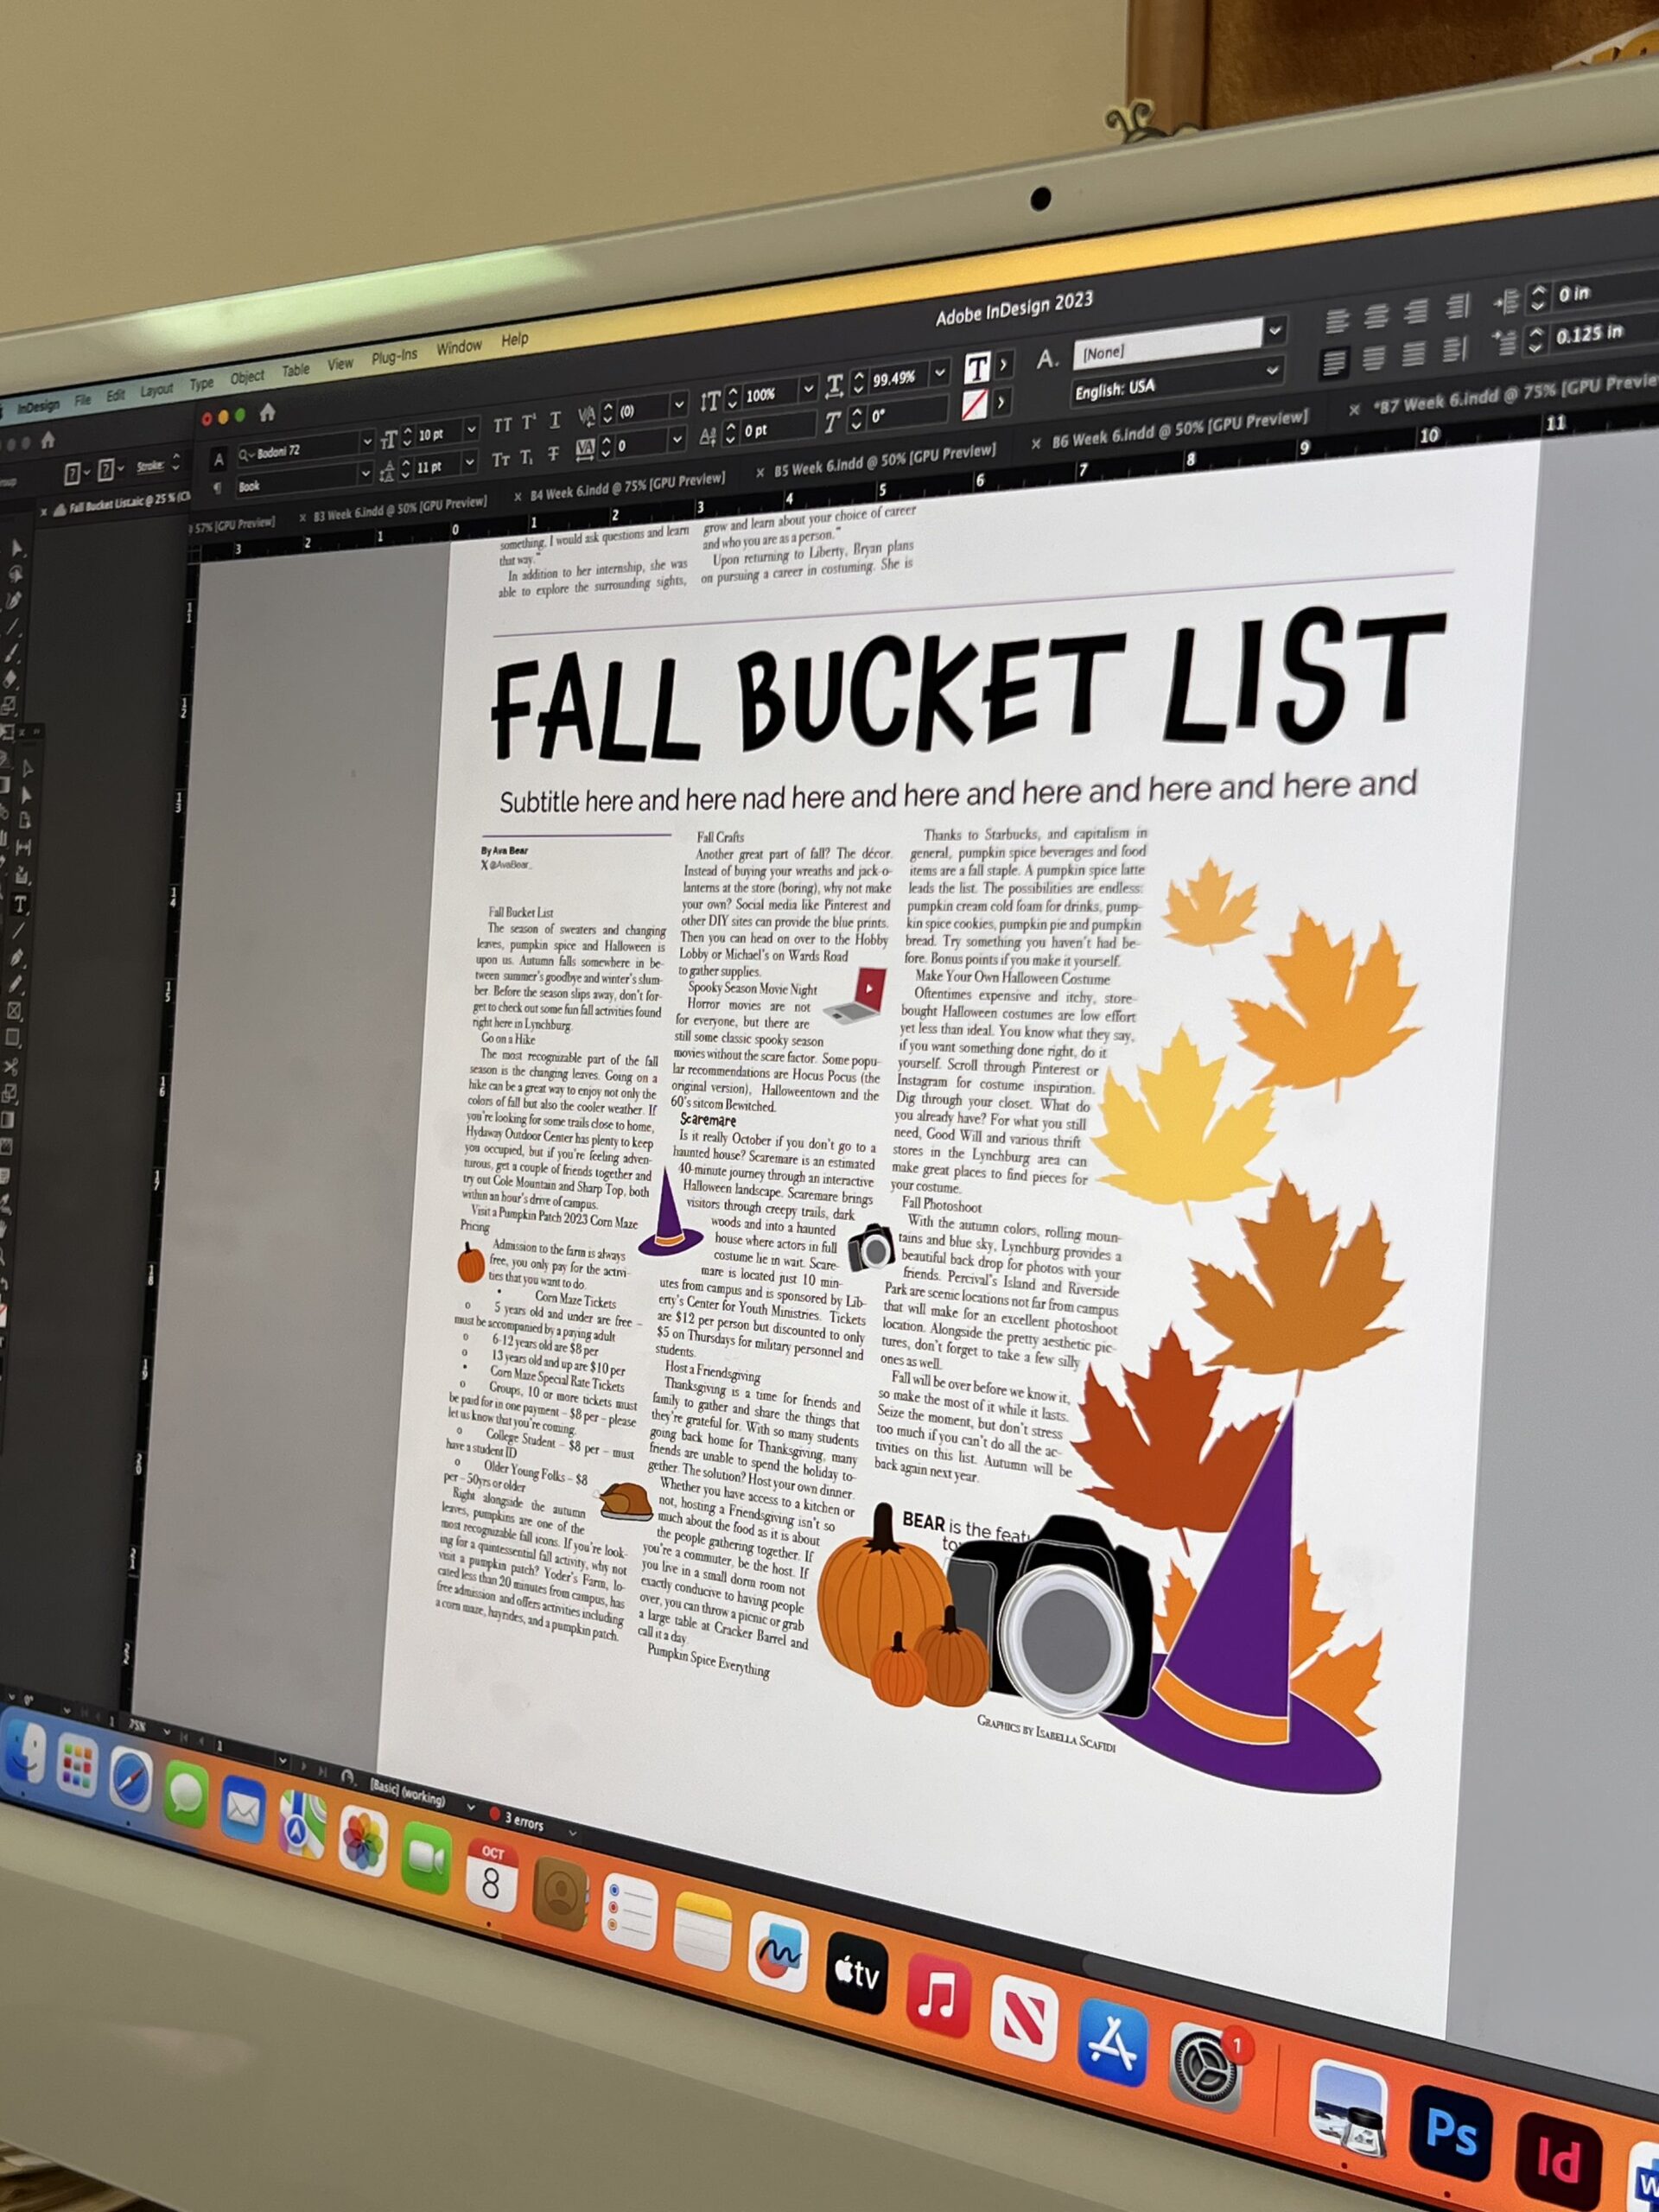This screenshot has width=1659, height=2212.
Task: Open the font family dropdown arrow
Action: (x=367, y=441)
